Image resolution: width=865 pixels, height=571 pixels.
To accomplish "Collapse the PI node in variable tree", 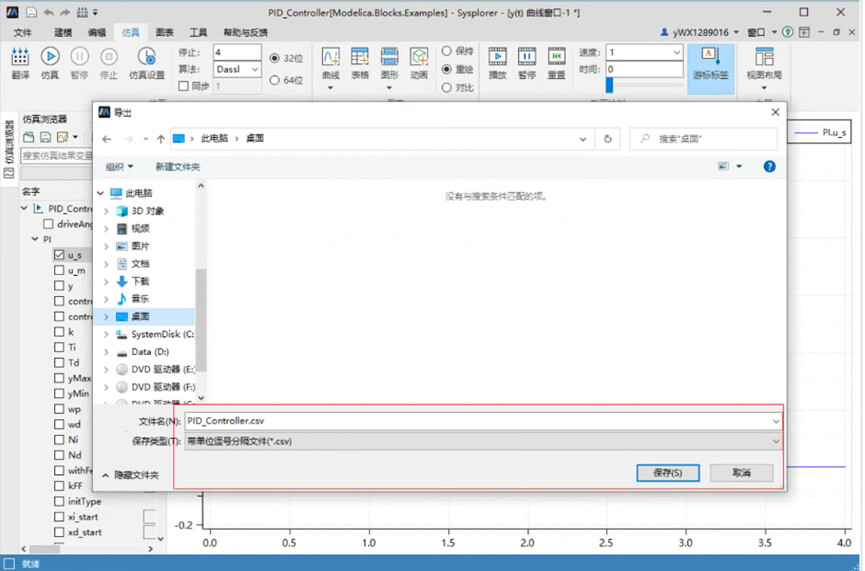I will [x=35, y=239].
